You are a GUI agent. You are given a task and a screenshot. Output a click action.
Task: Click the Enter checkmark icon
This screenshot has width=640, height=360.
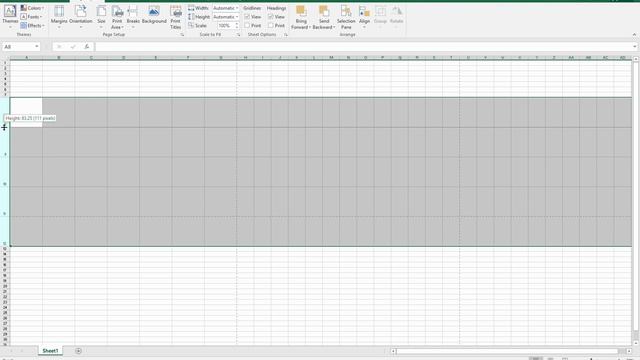click(x=73, y=47)
